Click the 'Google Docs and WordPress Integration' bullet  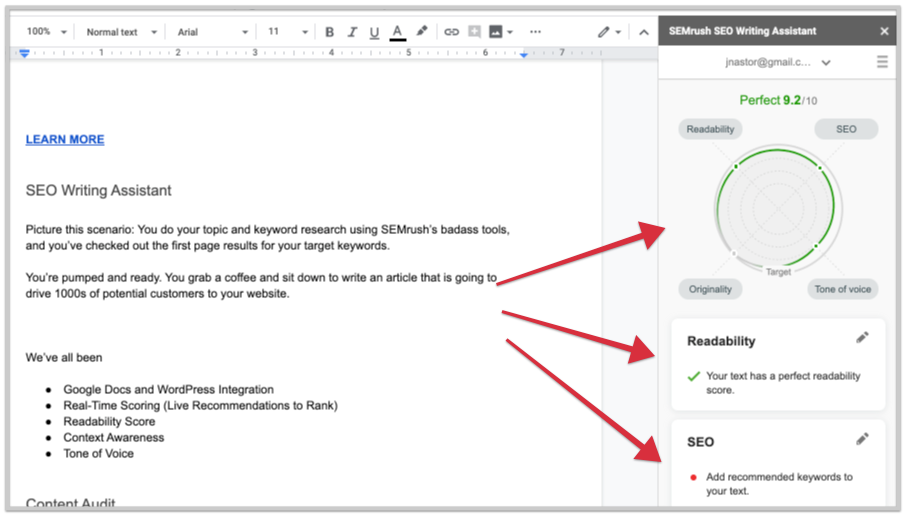click(168, 389)
